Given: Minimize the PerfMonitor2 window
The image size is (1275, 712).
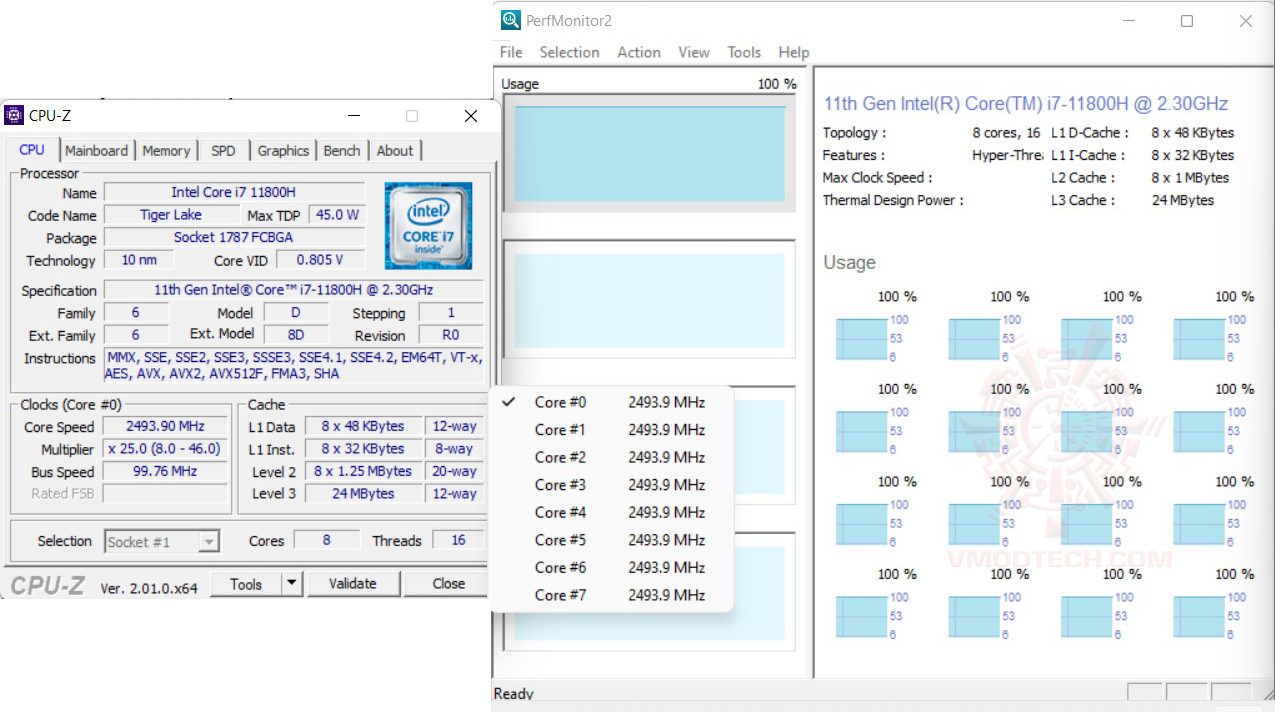Looking at the screenshot, I should pyautogui.click(x=1128, y=21).
